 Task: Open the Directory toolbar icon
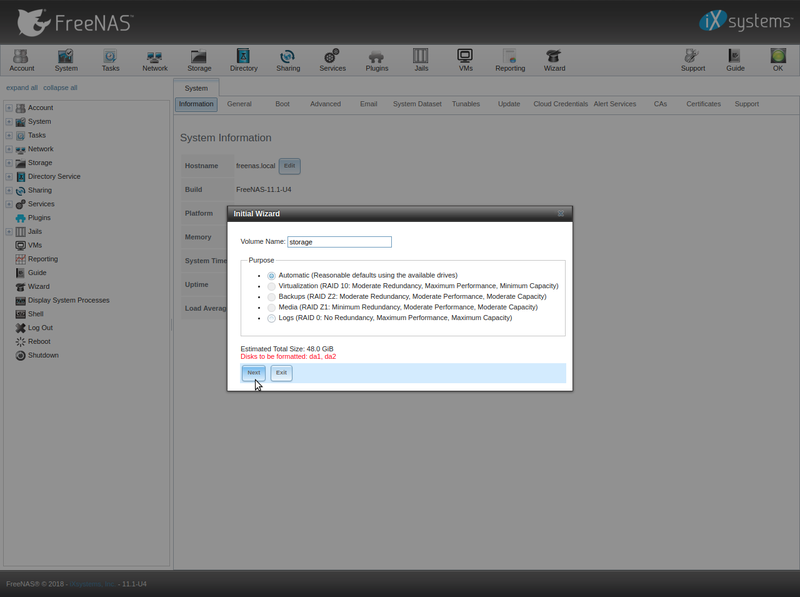pos(243,60)
